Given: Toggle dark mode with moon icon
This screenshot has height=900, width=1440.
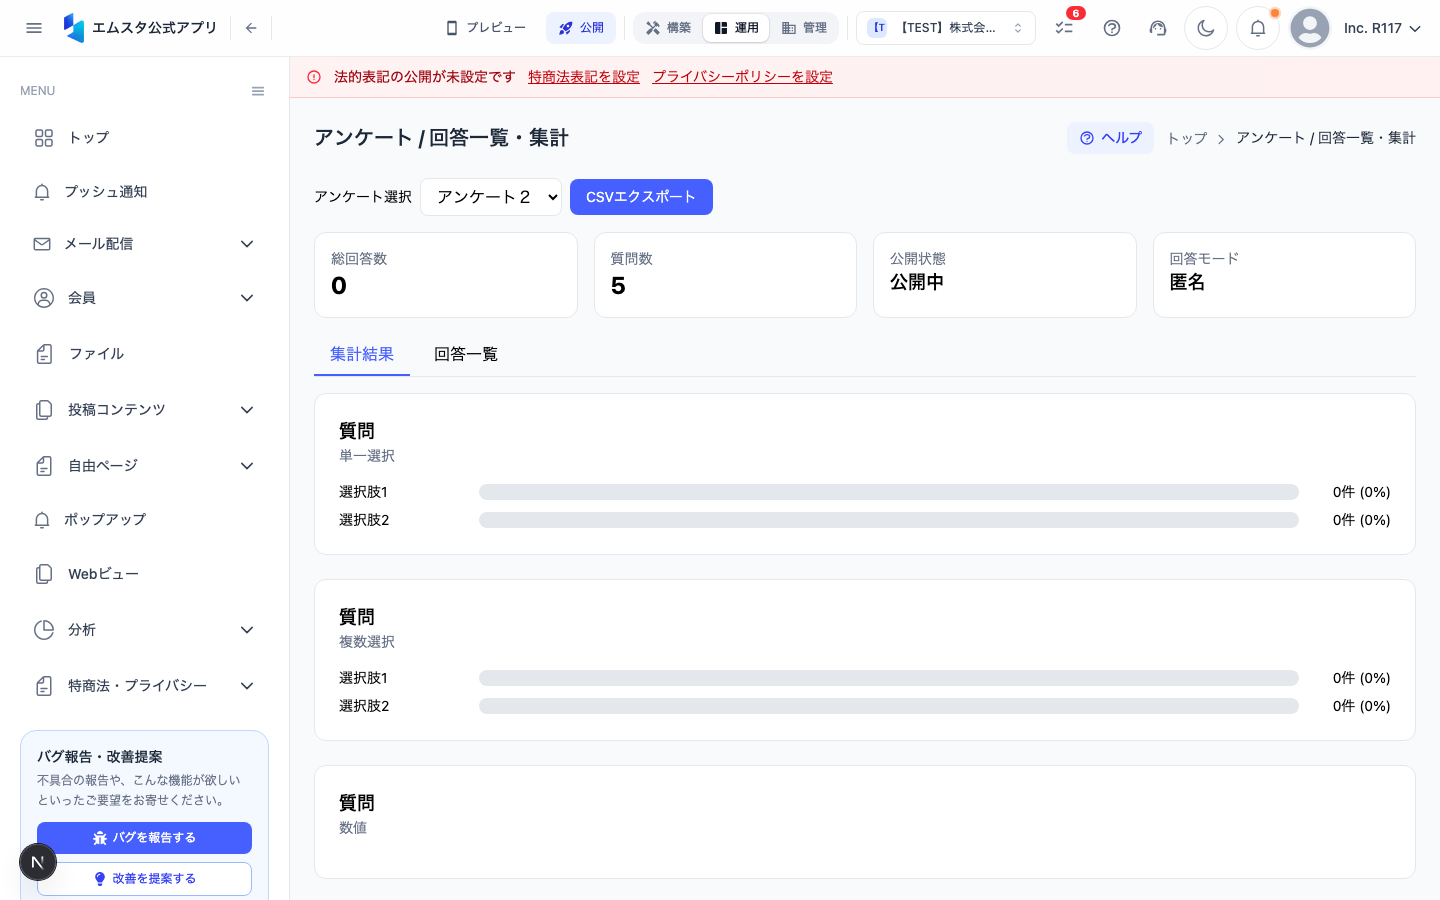Looking at the screenshot, I should click(x=1206, y=28).
